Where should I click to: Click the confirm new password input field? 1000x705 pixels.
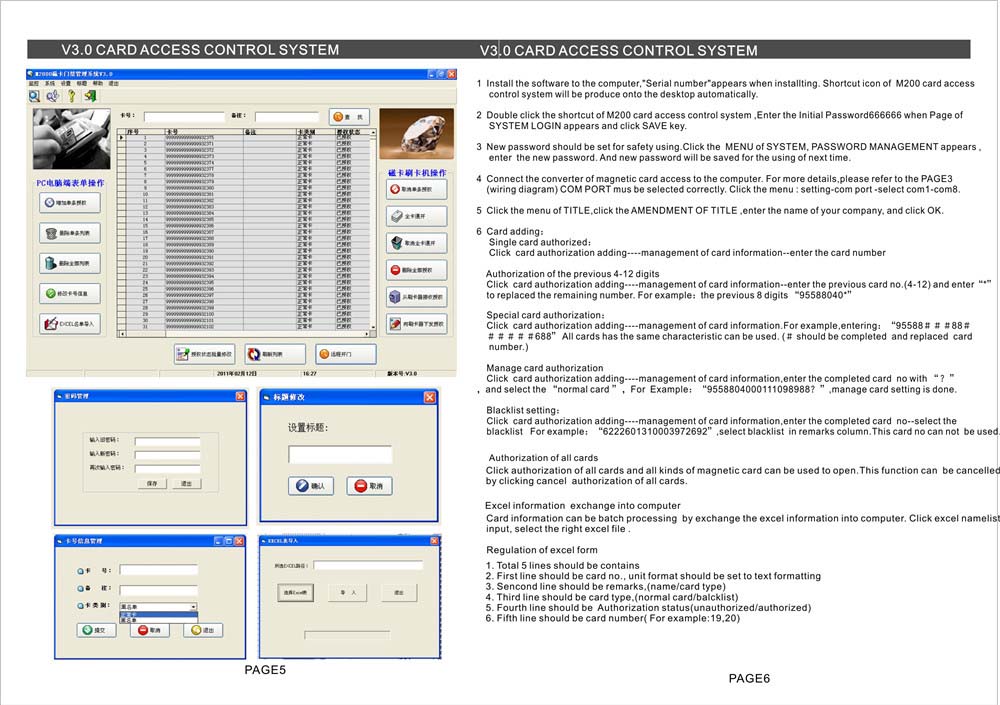167,469
